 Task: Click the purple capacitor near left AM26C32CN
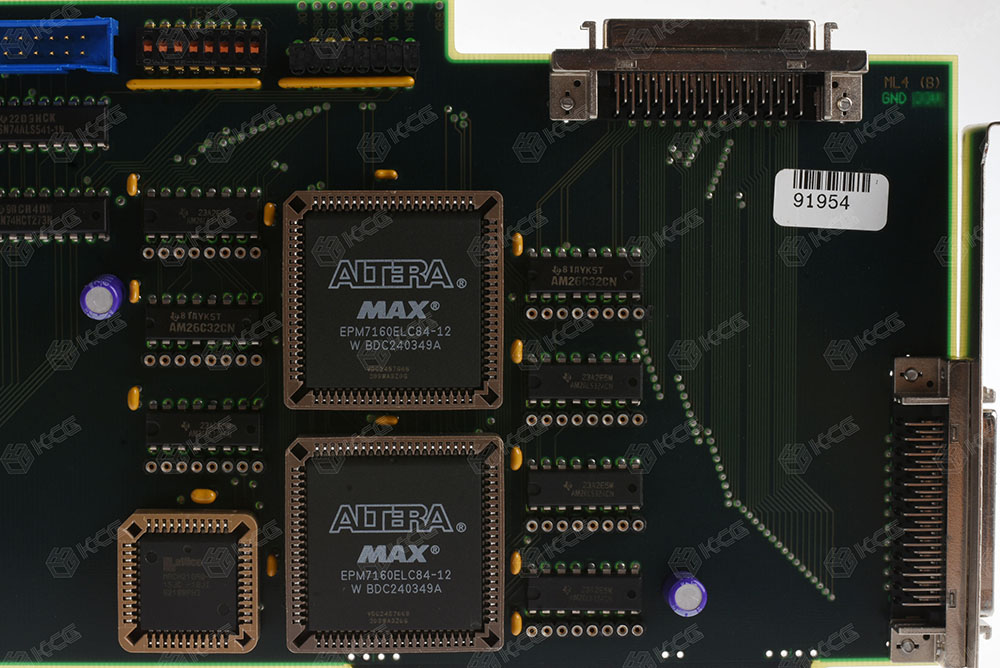point(102,297)
